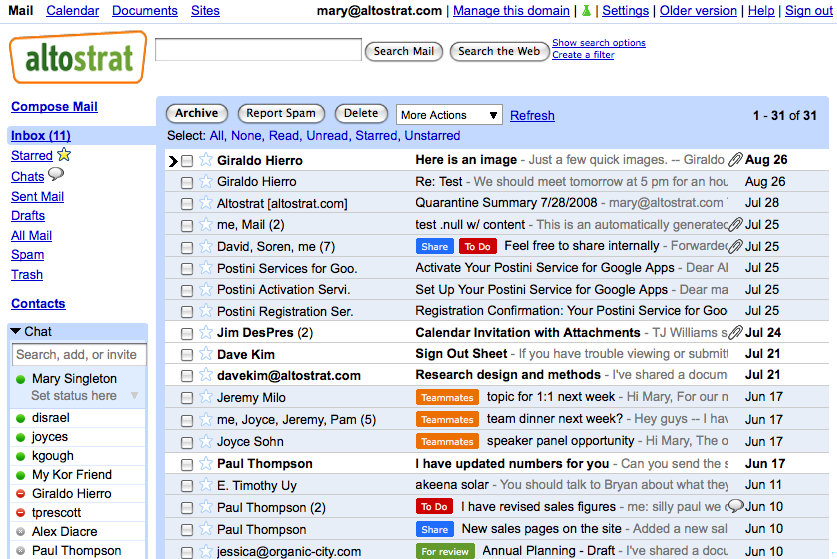This screenshot has height=559, width=837.
Task: Click the green labs flask icon in header
Action: (586, 10)
